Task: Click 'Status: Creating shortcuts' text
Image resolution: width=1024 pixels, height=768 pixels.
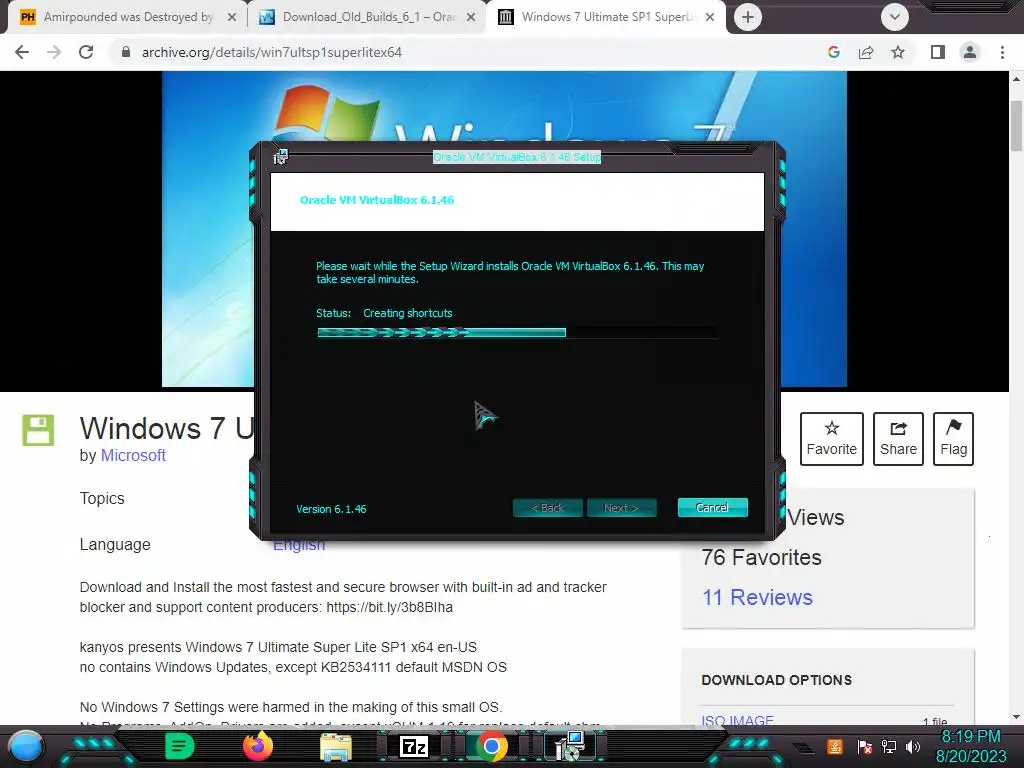Action: tap(384, 313)
